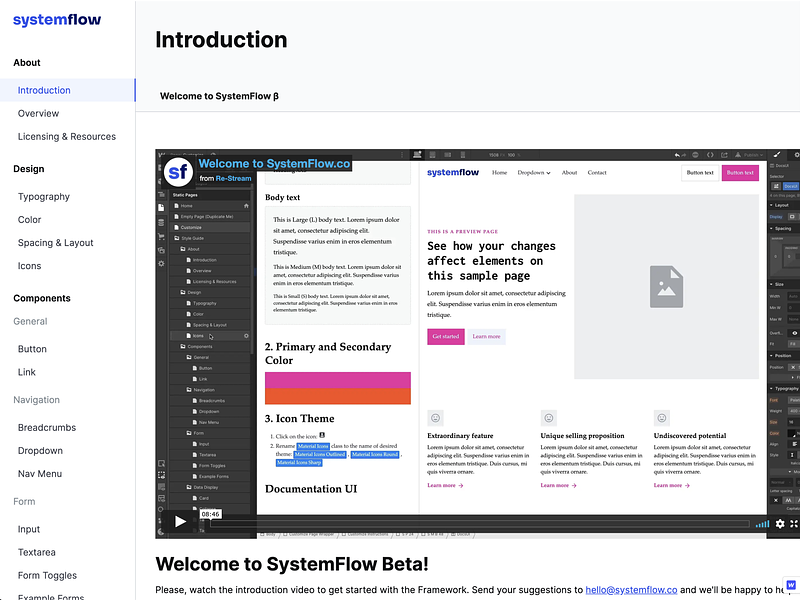Open the Typography design page
Image resolution: width=800 pixels, height=600 pixels.
tap(44, 196)
